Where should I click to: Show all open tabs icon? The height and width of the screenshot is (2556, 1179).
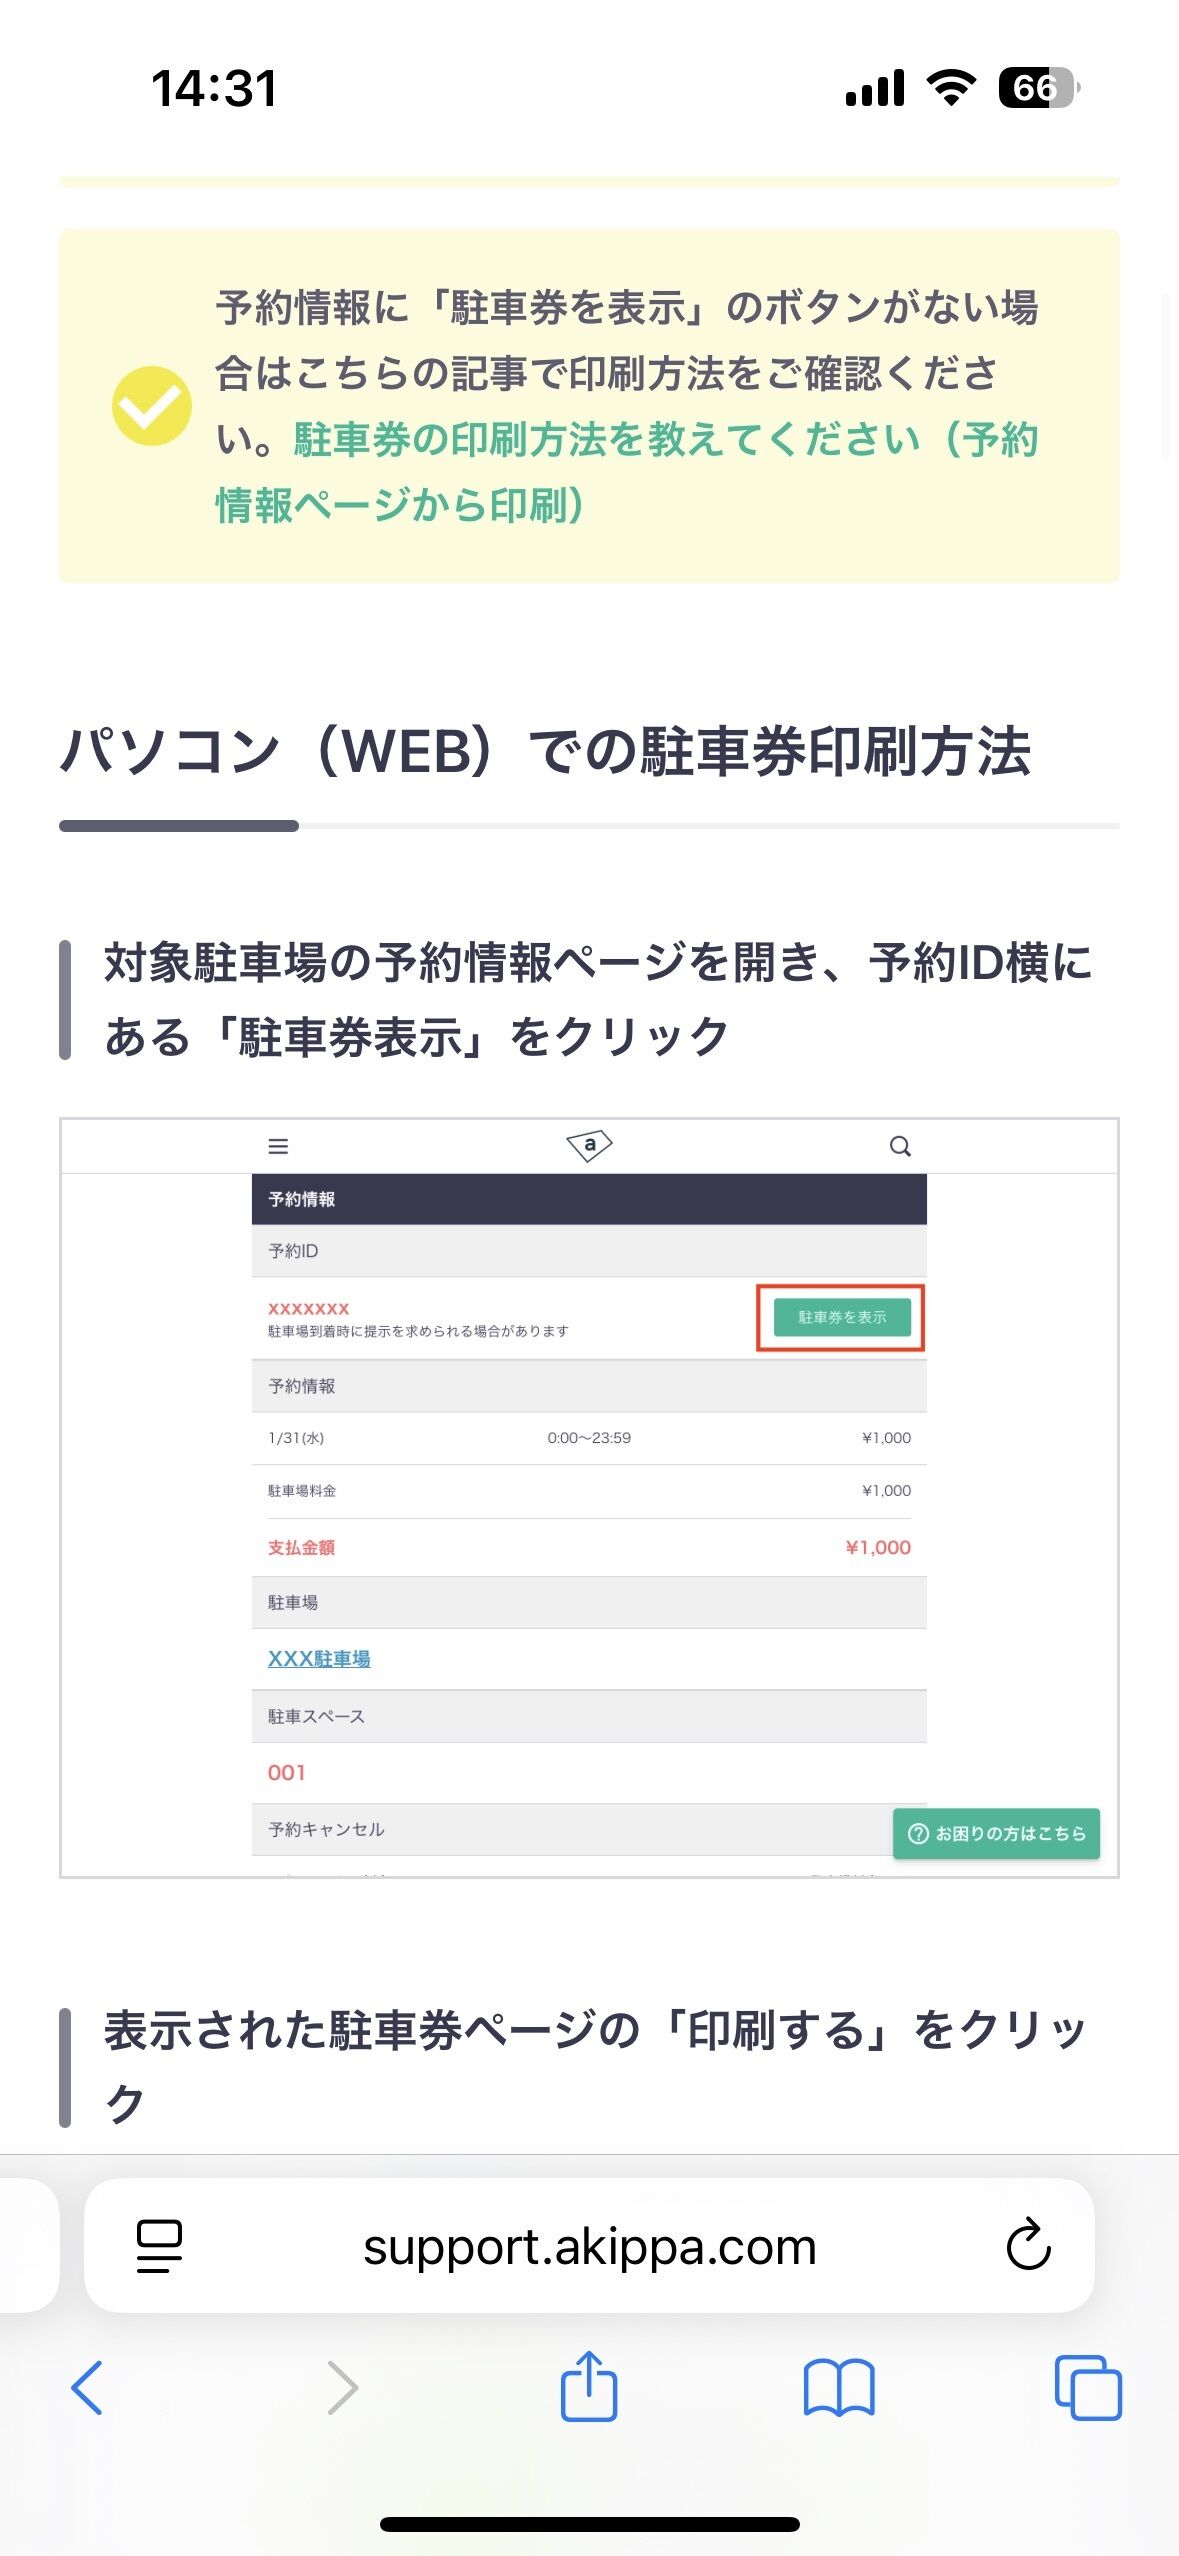pos(1088,2388)
